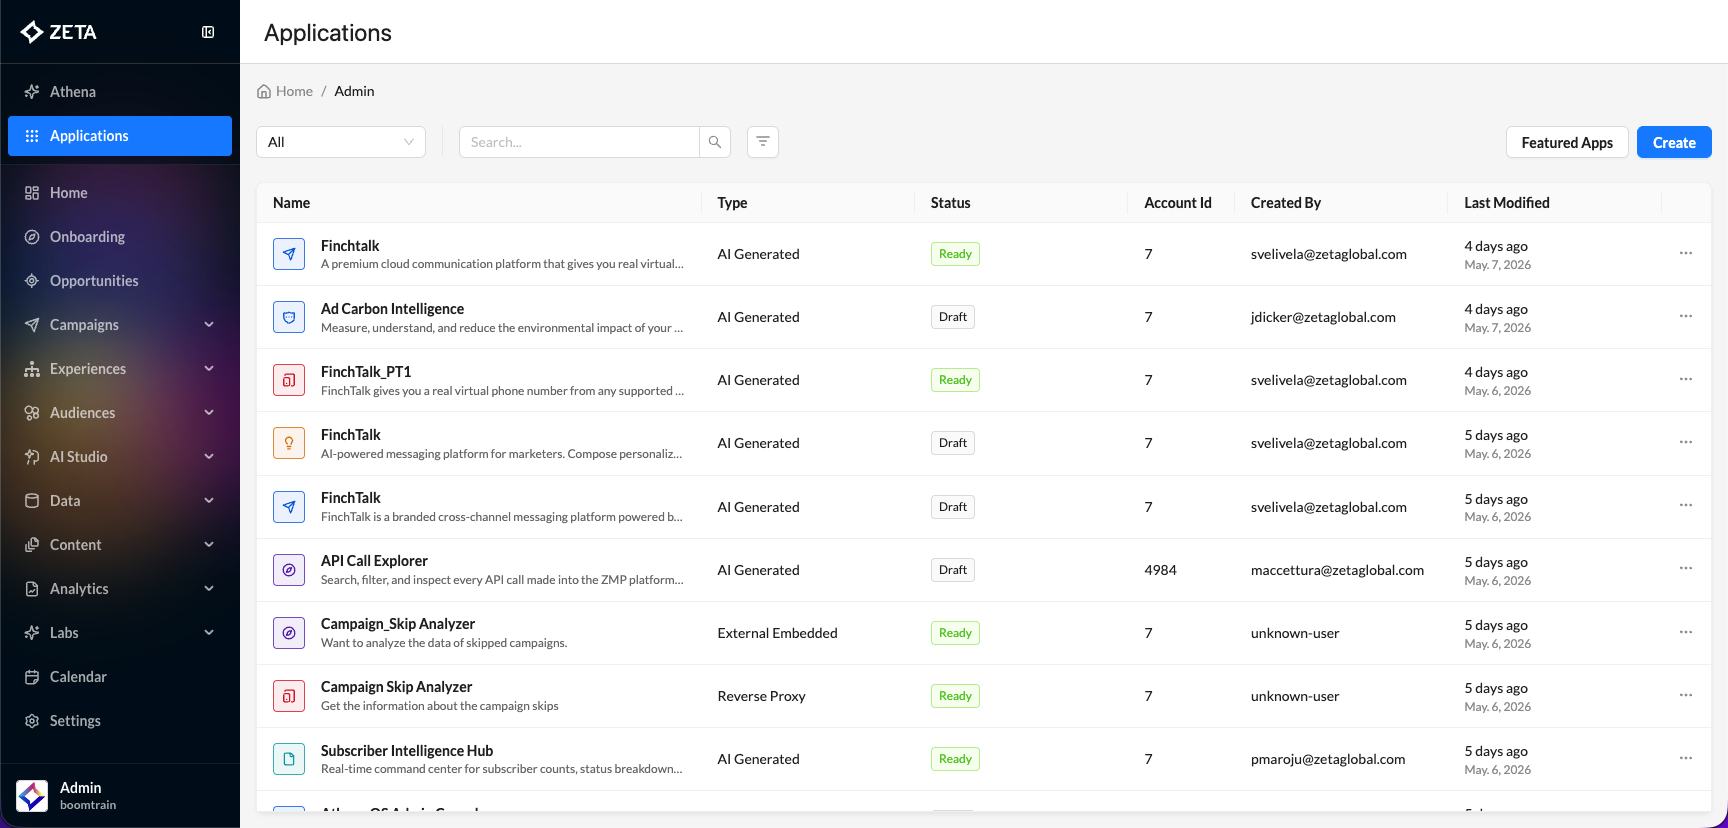Click the Draft status of Ad Carbon Intelligence
The width and height of the screenshot is (1728, 828).
click(x=953, y=317)
